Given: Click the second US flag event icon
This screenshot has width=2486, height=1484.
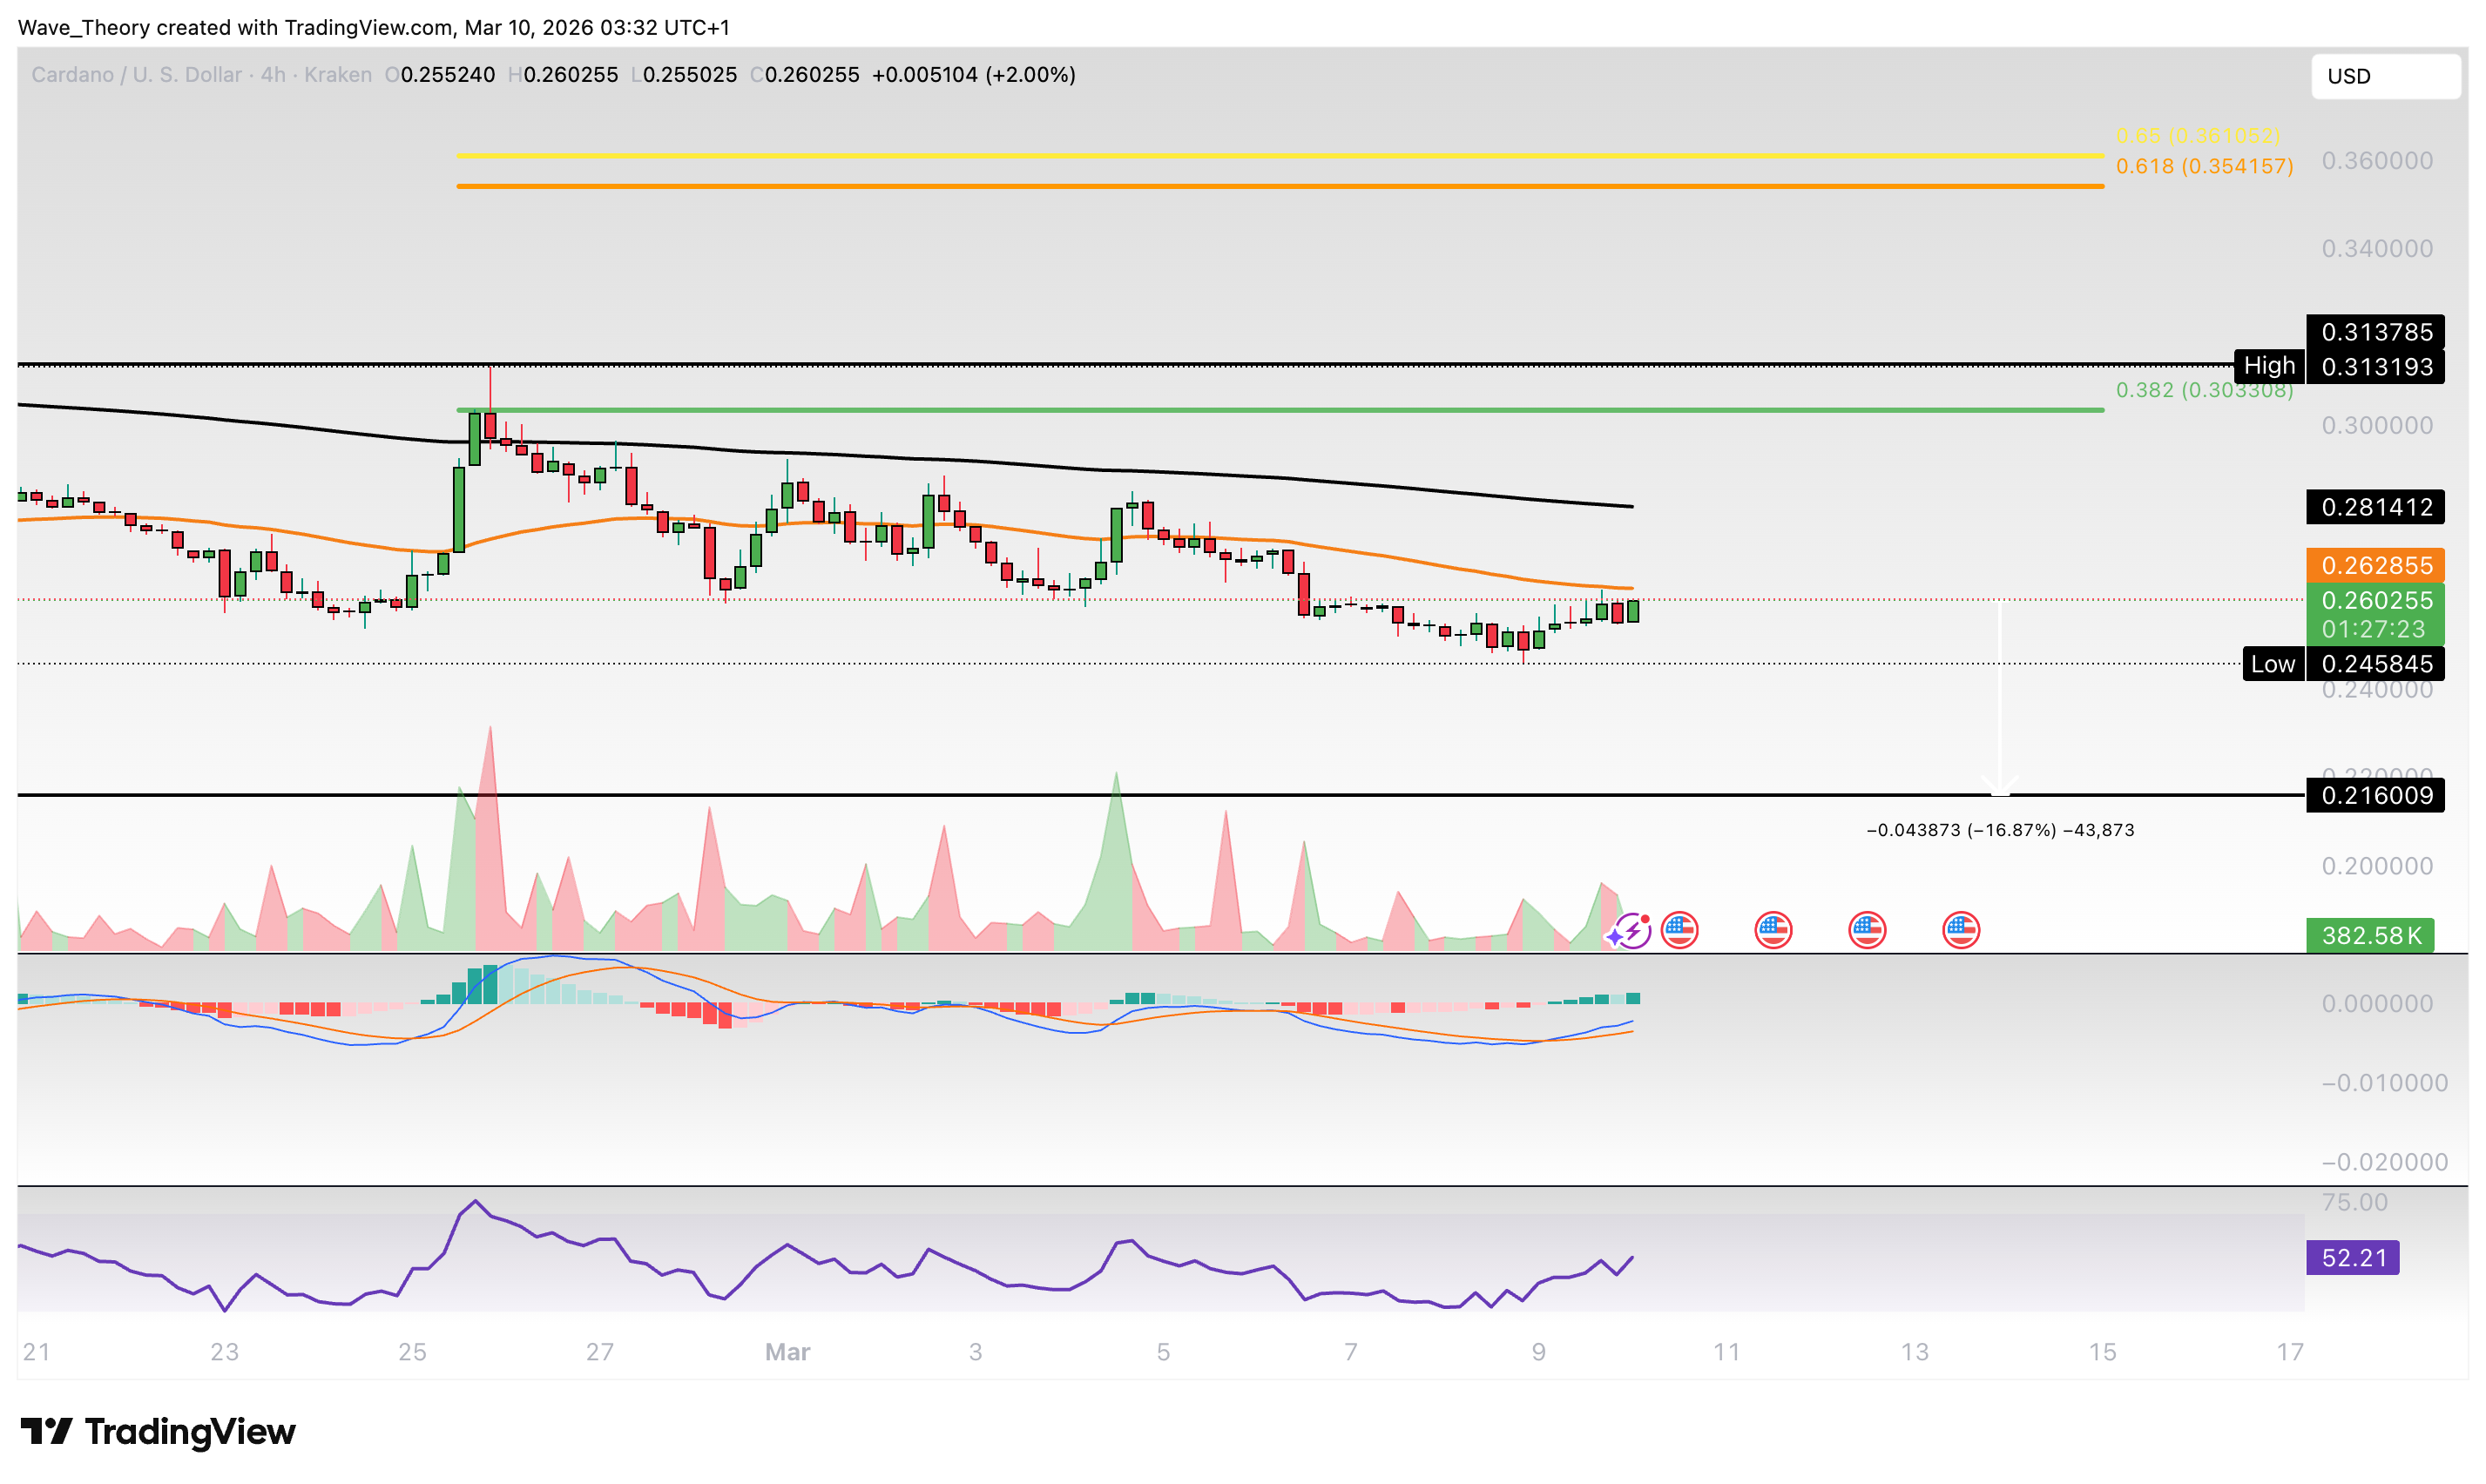Looking at the screenshot, I should tap(1774, 930).
